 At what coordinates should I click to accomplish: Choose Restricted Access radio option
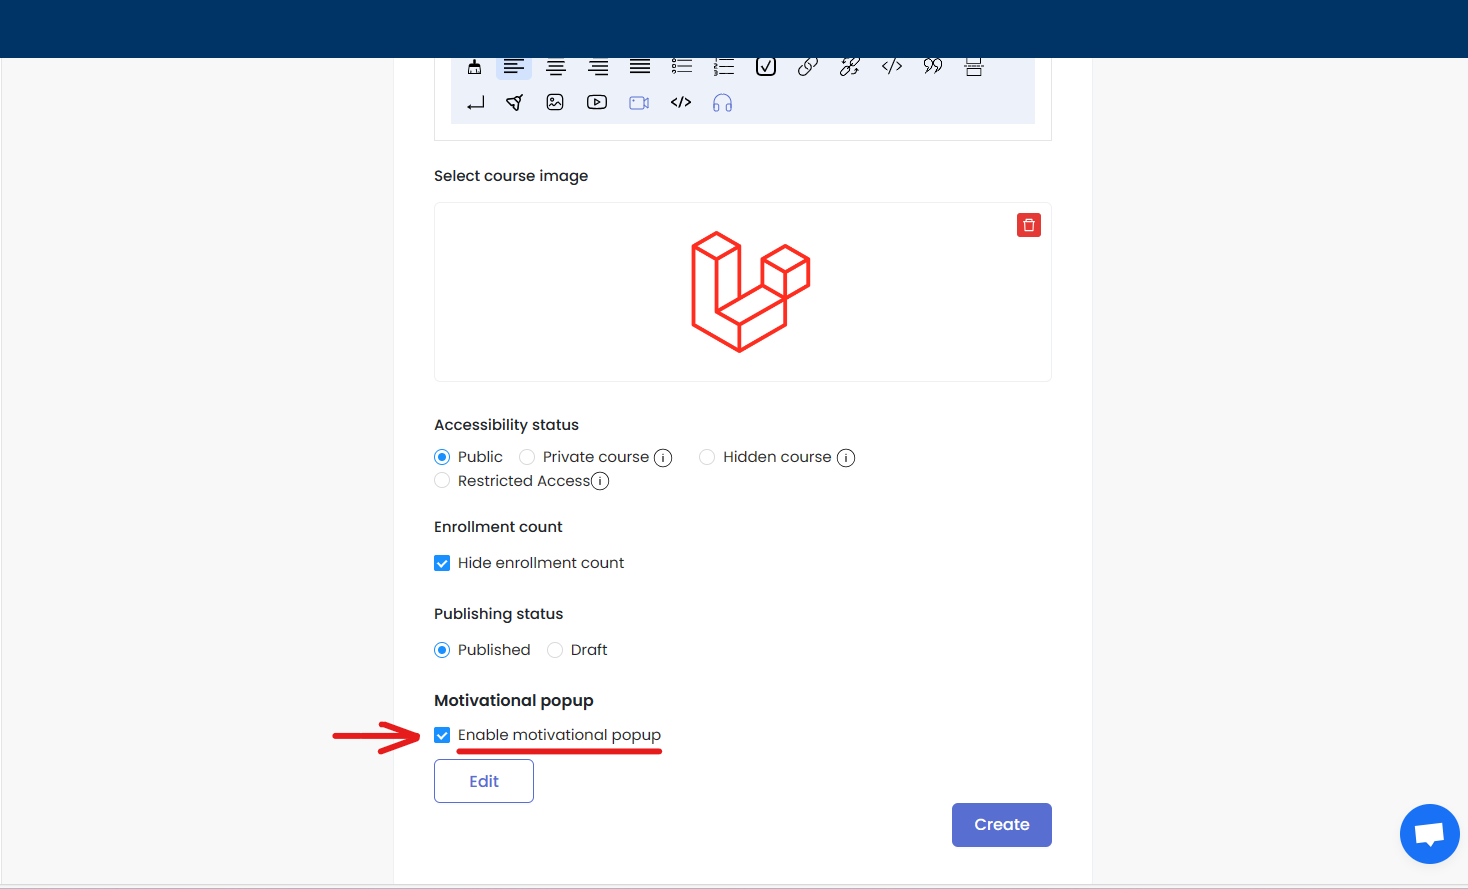[x=442, y=481]
